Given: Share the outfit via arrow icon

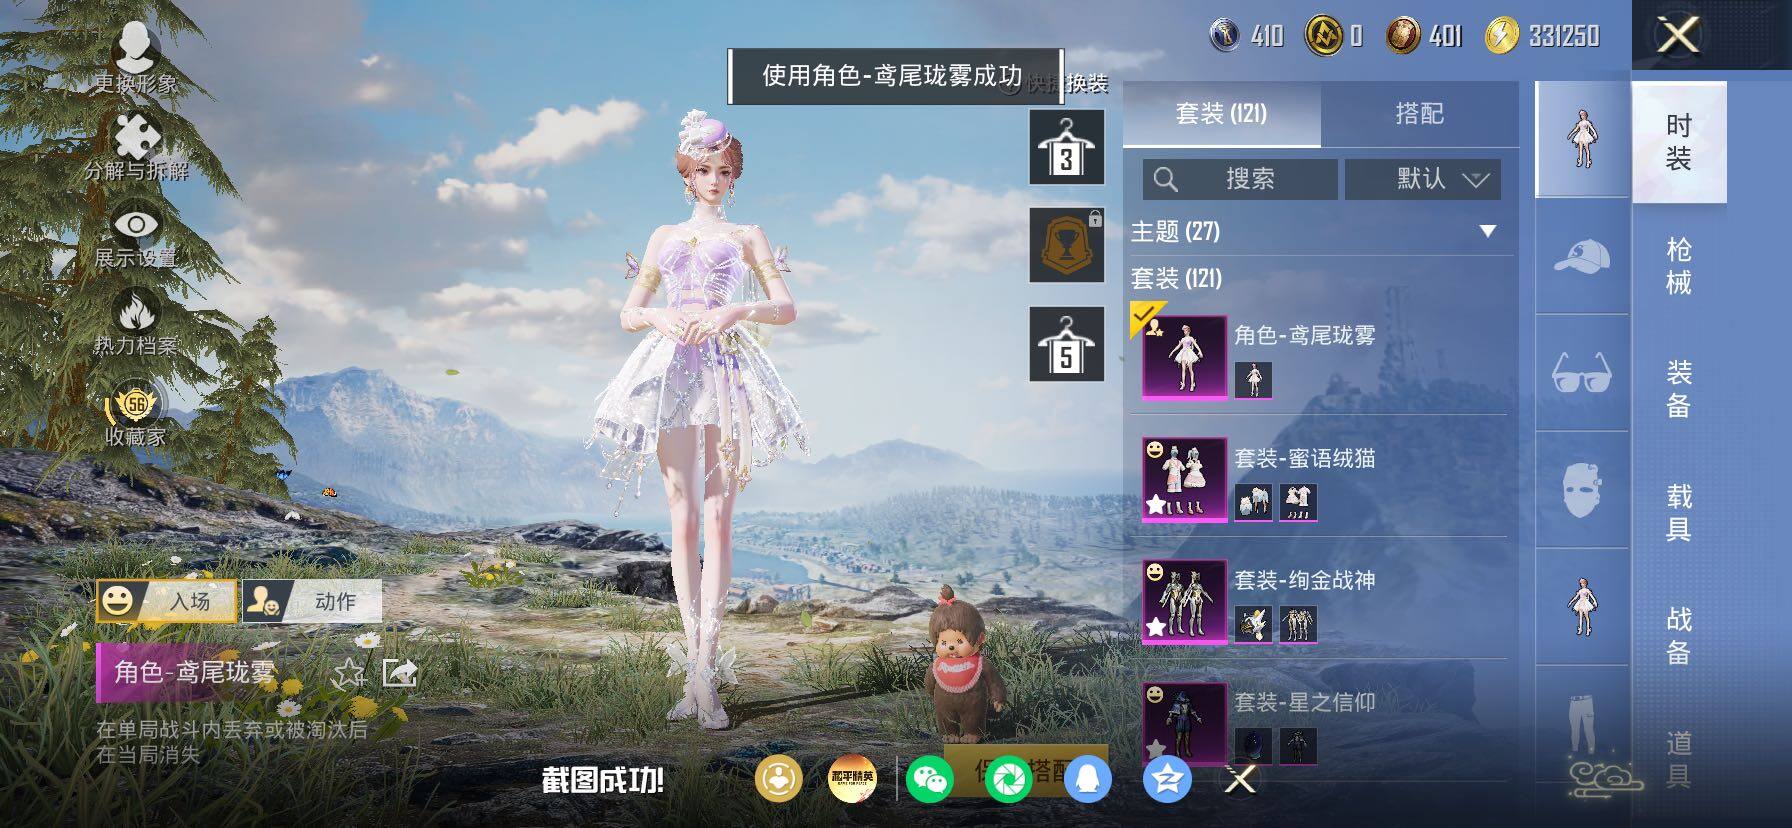Looking at the screenshot, I should click(400, 673).
